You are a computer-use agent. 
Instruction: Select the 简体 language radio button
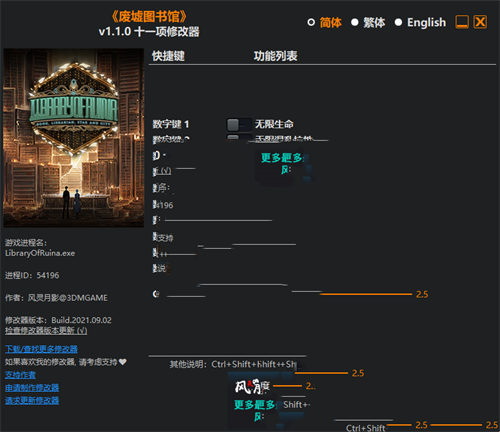tap(311, 22)
